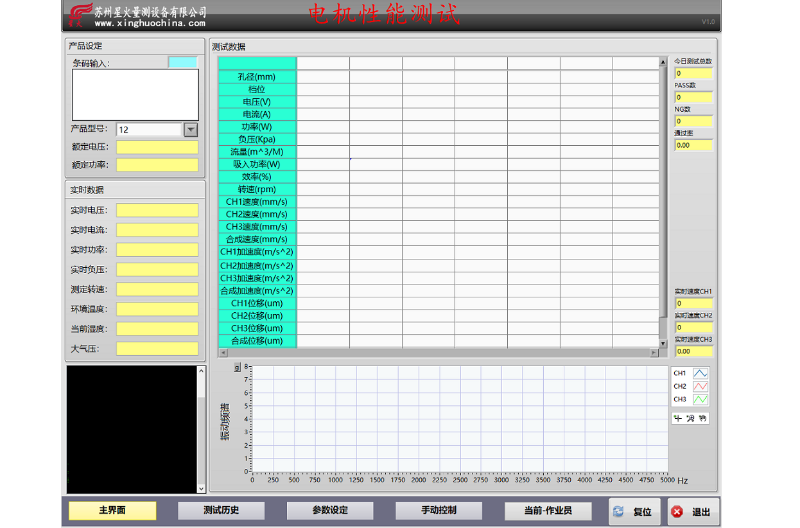Select the 合成速度(mm/s) row header
Image resolution: width=800 pixels, height=528 pixels.
[257, 239]
